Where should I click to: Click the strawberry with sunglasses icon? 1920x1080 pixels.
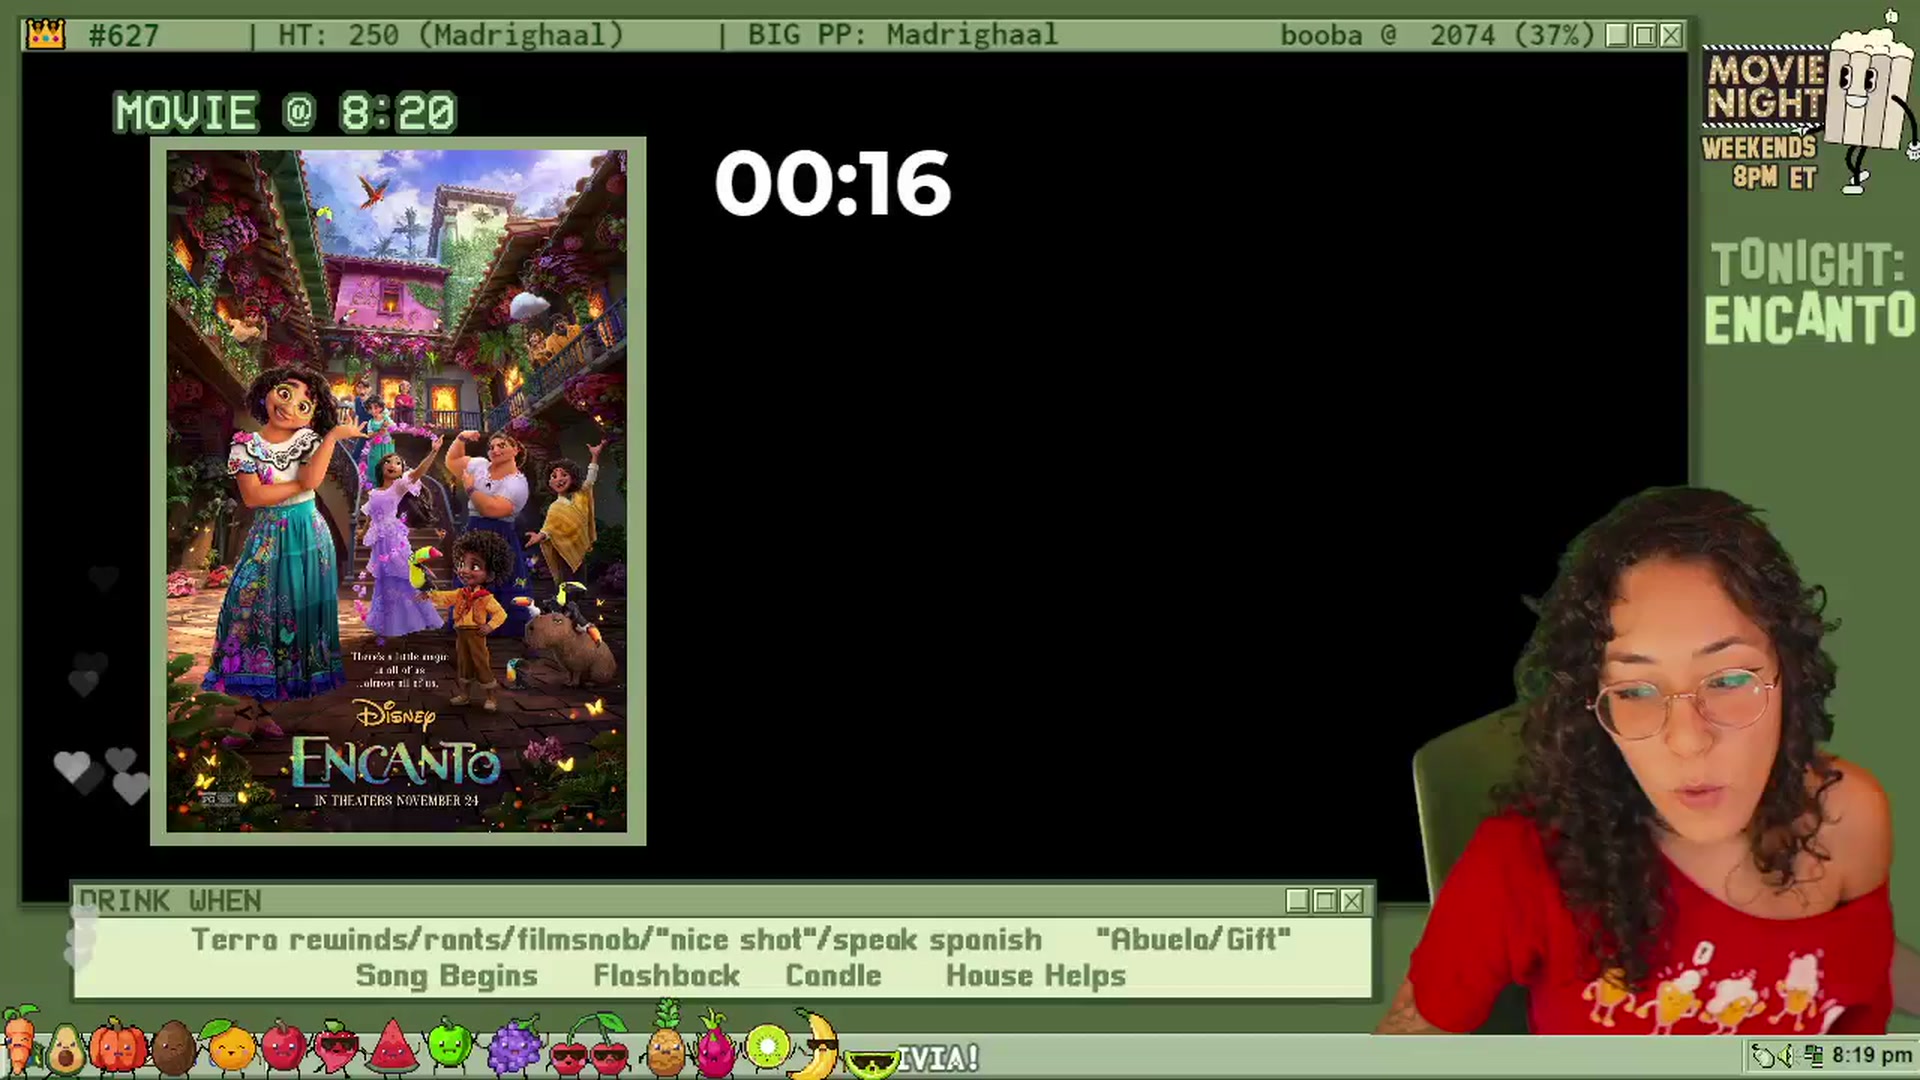click(335, 1048)
